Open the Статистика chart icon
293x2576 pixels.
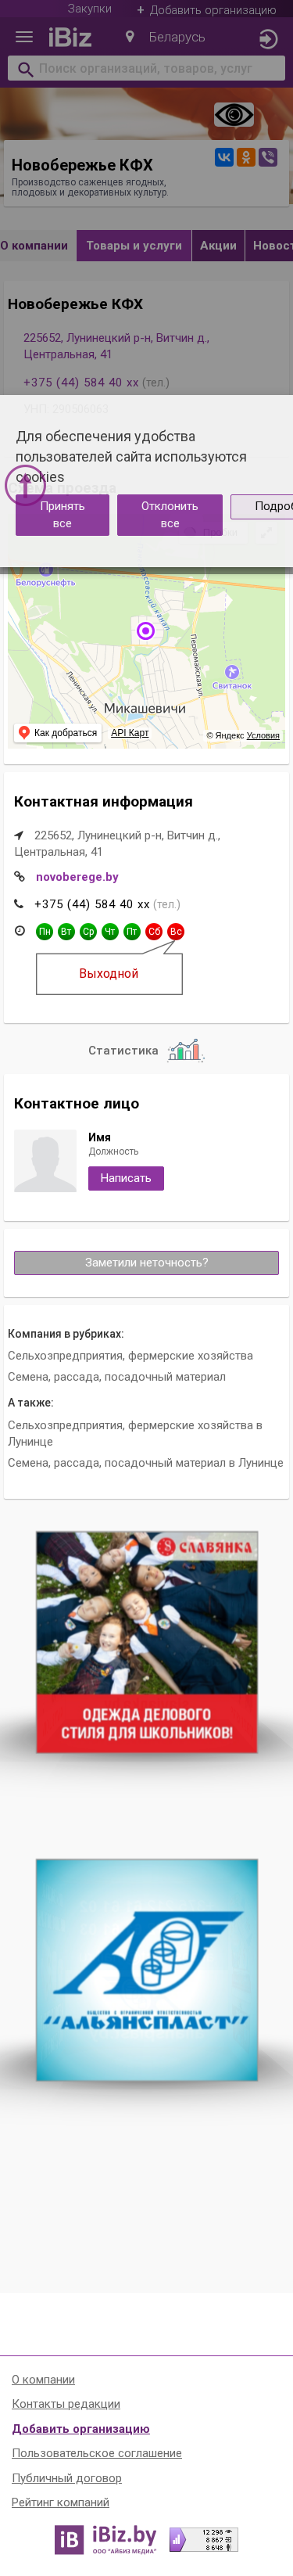(185, 1050)
